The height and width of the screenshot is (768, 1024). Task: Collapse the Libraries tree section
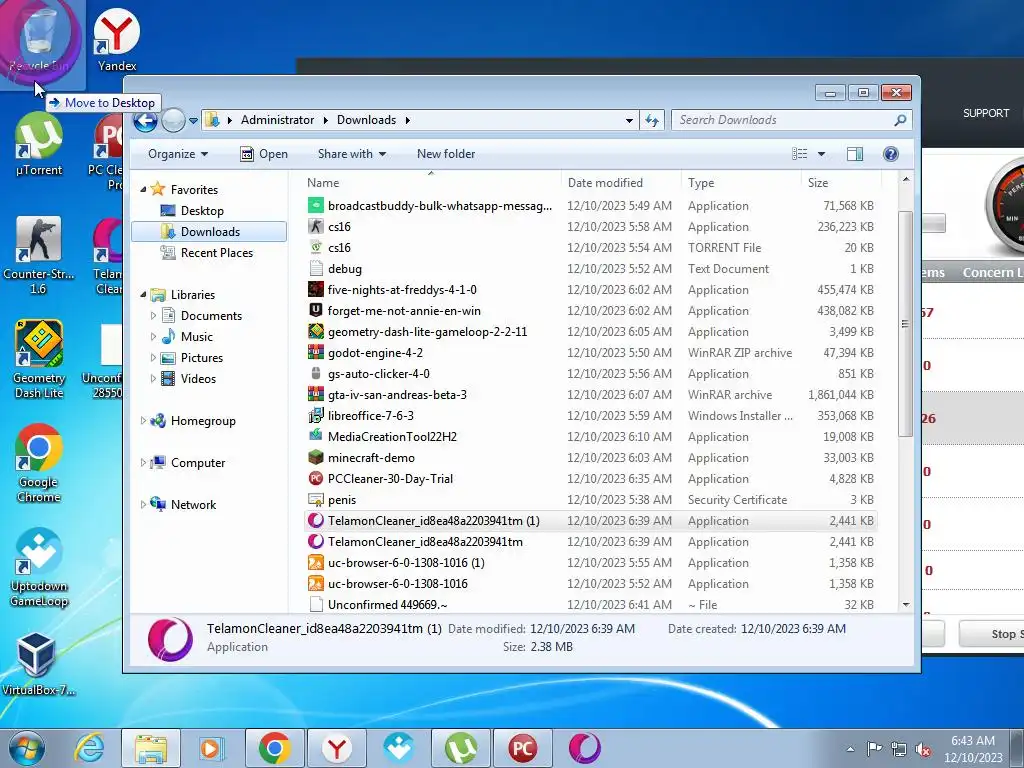coord(144,295)
